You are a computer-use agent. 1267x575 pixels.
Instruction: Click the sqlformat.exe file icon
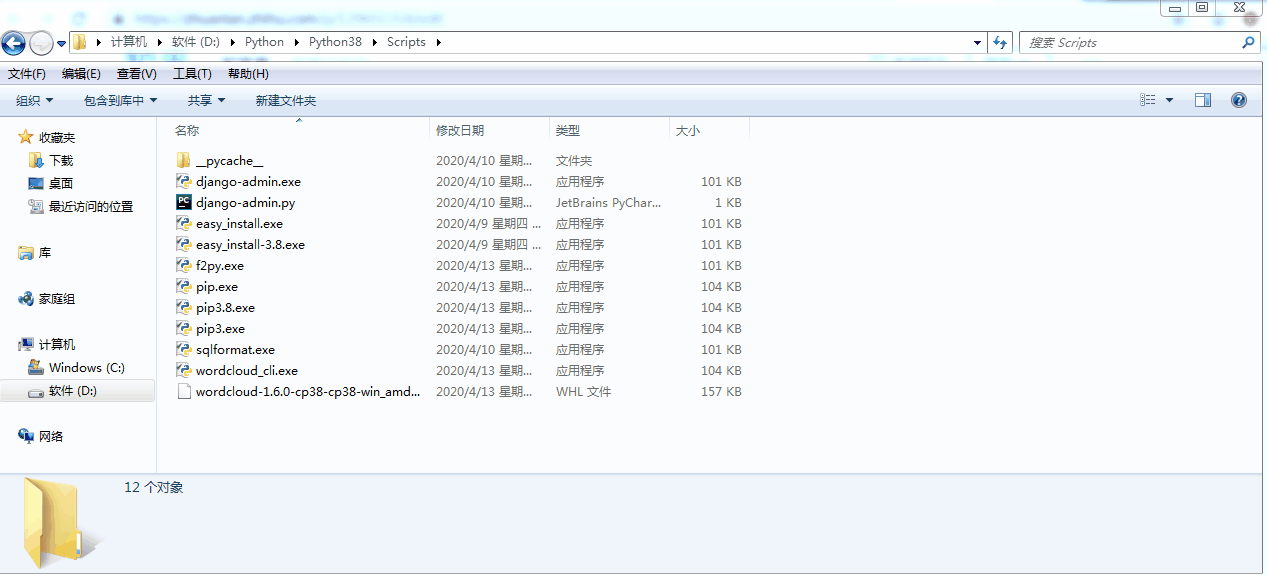click(184, 350)
